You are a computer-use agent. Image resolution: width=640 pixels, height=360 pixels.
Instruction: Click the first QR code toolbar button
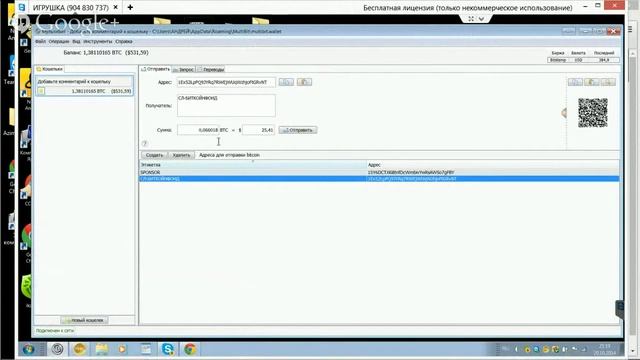click(576, 82)
